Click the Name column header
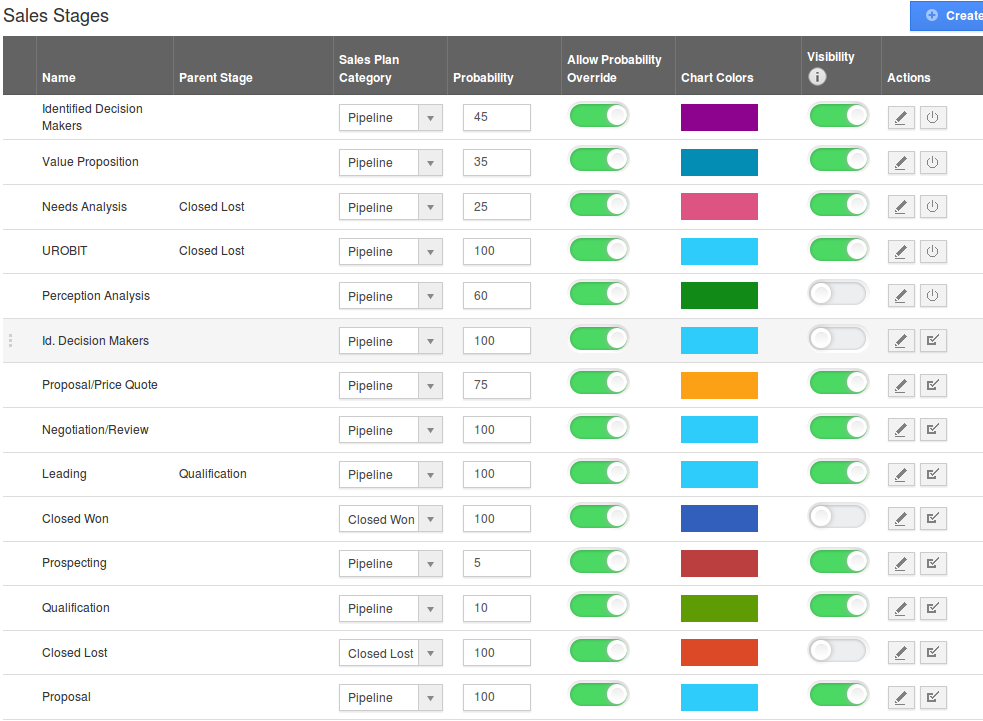Viewport: 983px width, 721px height. pos(59,78)
